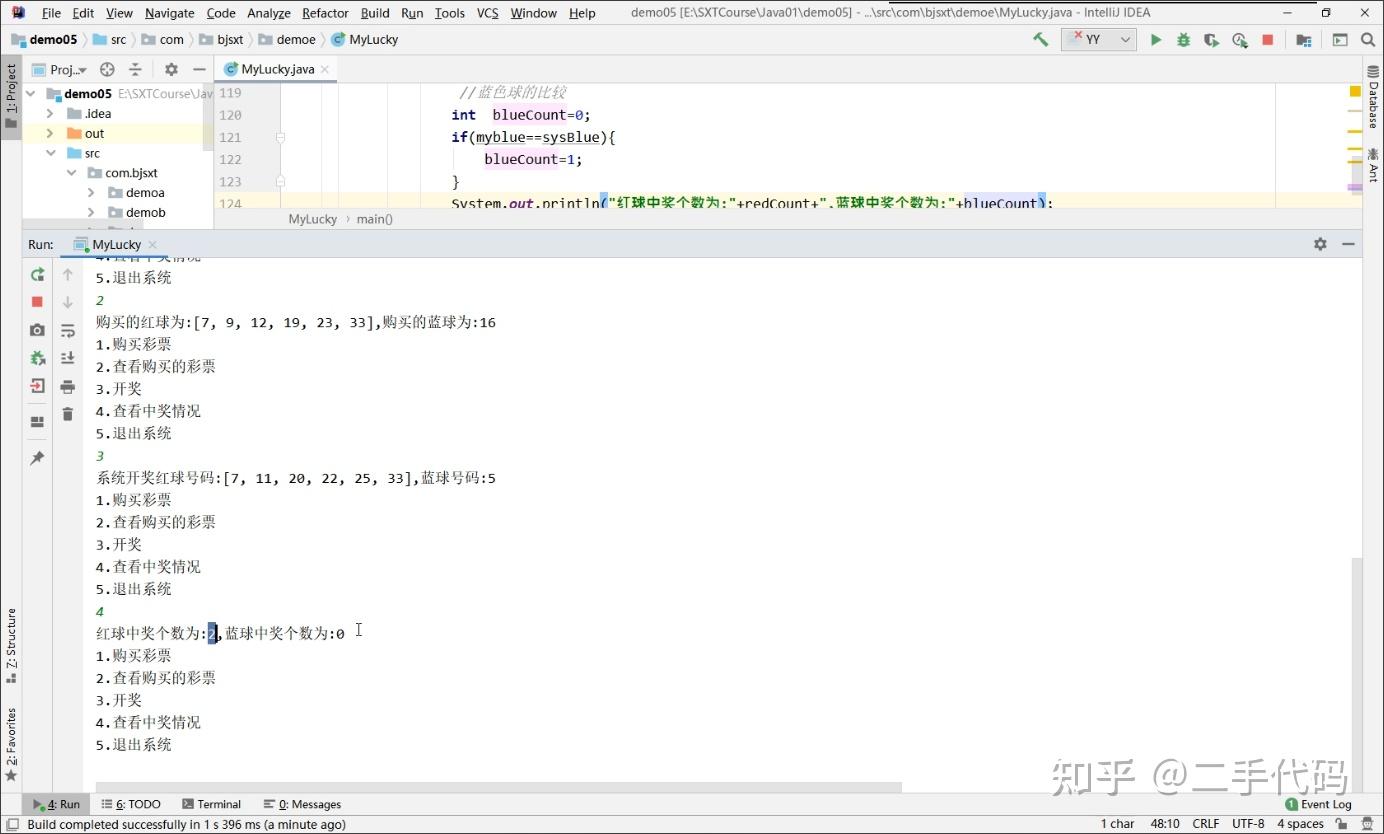Click the run anything icon in the toolbar
This screenshot has width=1384, height=834.
point(1340,40)
